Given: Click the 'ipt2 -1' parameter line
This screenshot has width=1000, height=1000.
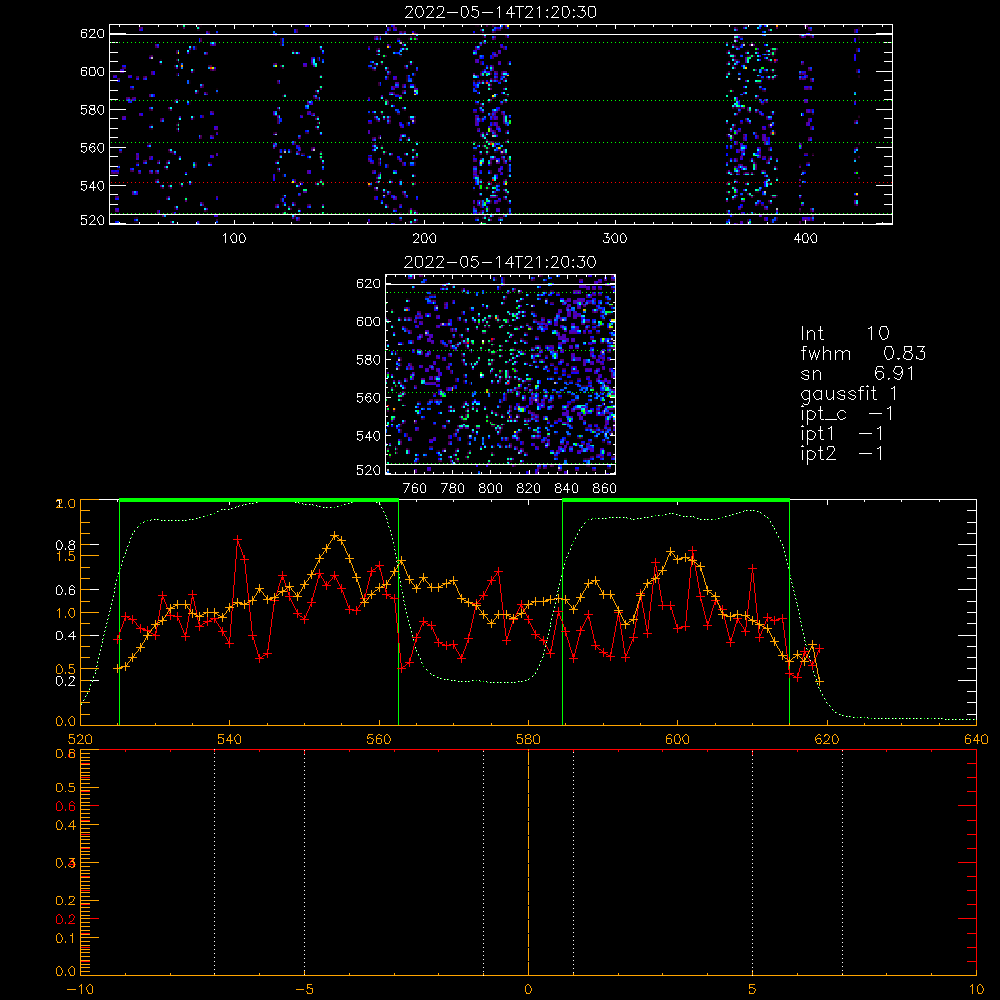Looking at the screenshot, I should [x=842, y=453].
